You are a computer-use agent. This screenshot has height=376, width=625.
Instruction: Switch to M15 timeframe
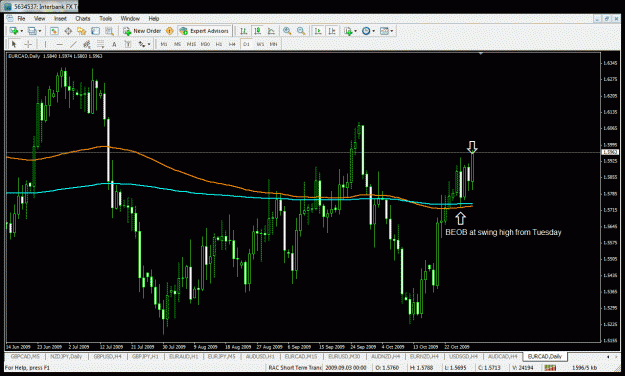point(191,44)
